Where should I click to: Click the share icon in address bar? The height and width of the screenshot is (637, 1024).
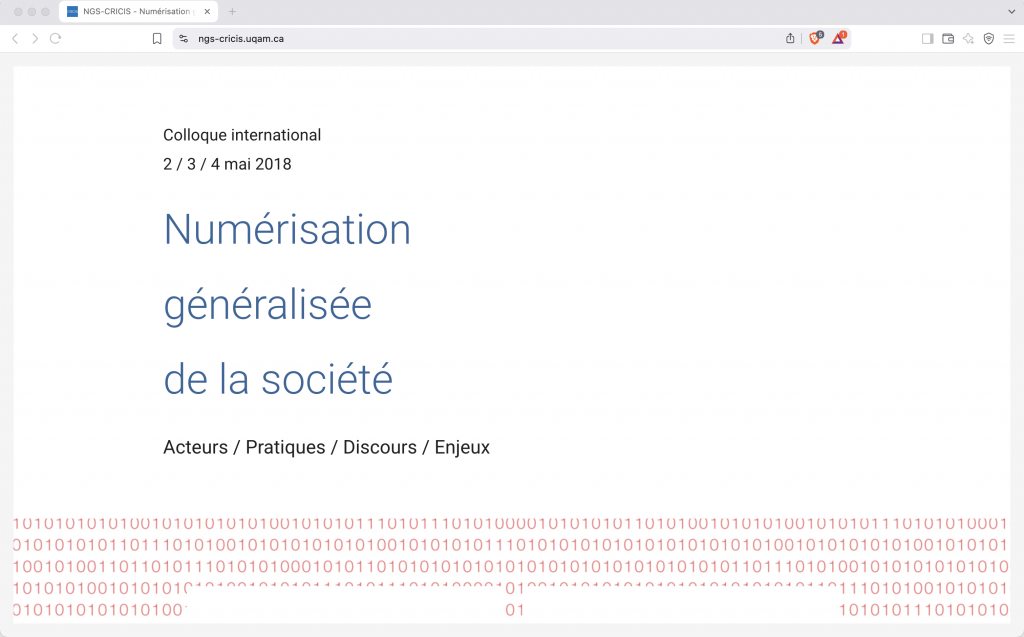tap(790, 38)
